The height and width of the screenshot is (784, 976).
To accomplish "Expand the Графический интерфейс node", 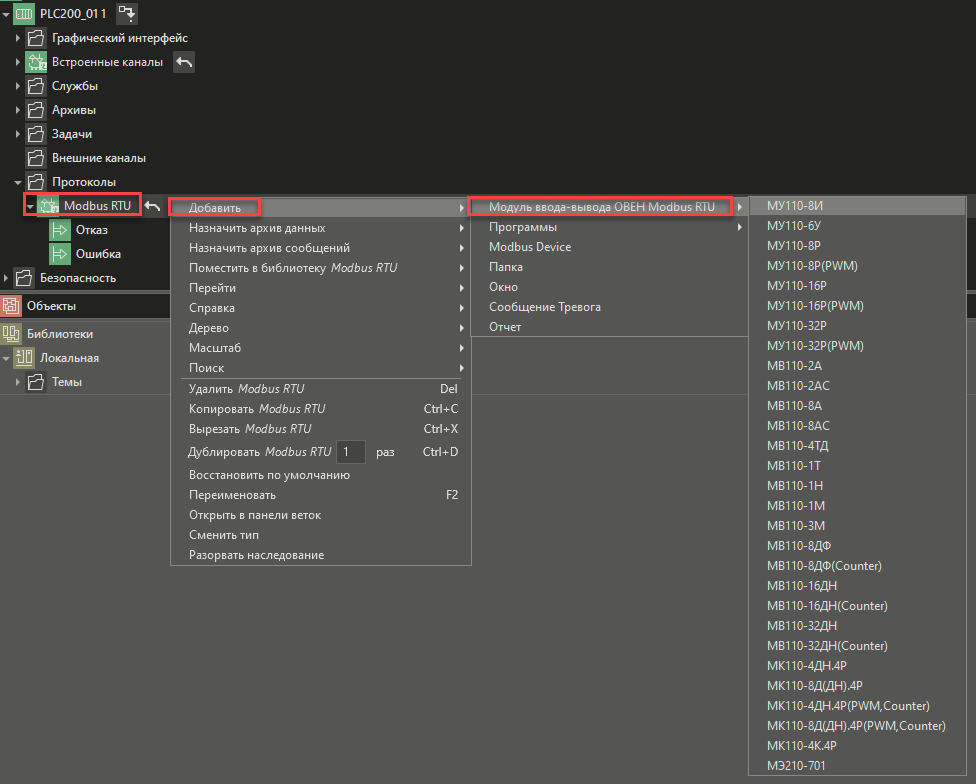I will (18, 38).
